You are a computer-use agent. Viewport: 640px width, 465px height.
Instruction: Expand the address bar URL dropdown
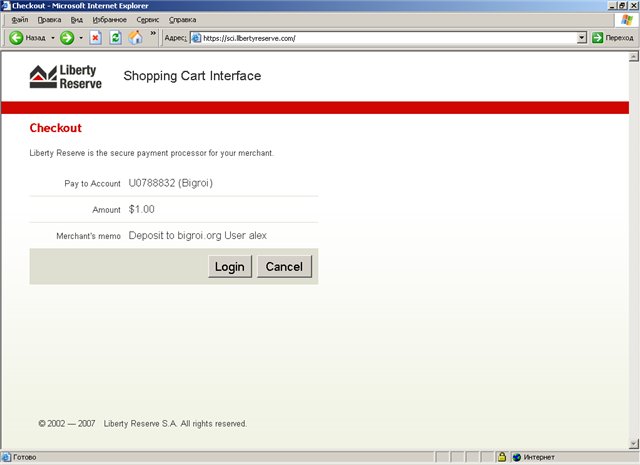coord(582,38)
